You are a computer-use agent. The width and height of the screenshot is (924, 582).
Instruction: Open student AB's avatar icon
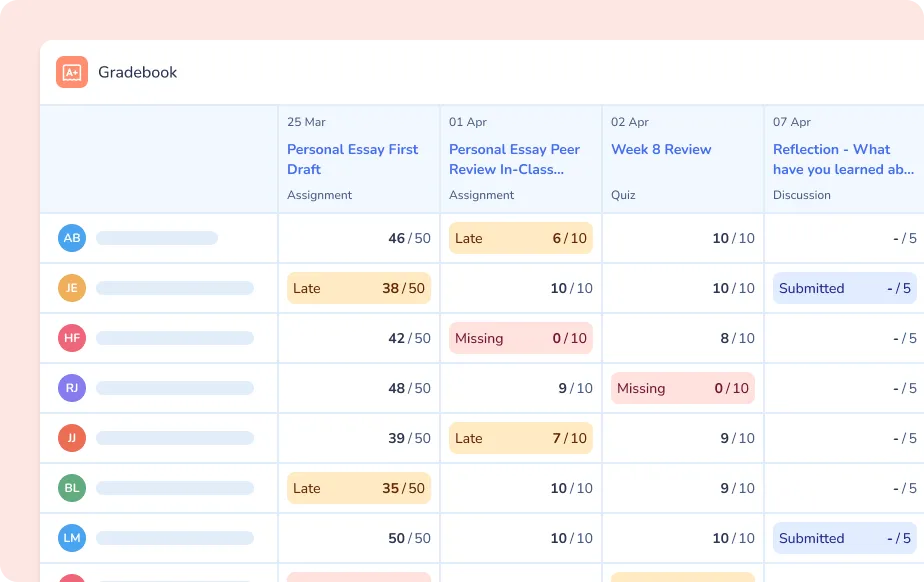pos(71,238)
